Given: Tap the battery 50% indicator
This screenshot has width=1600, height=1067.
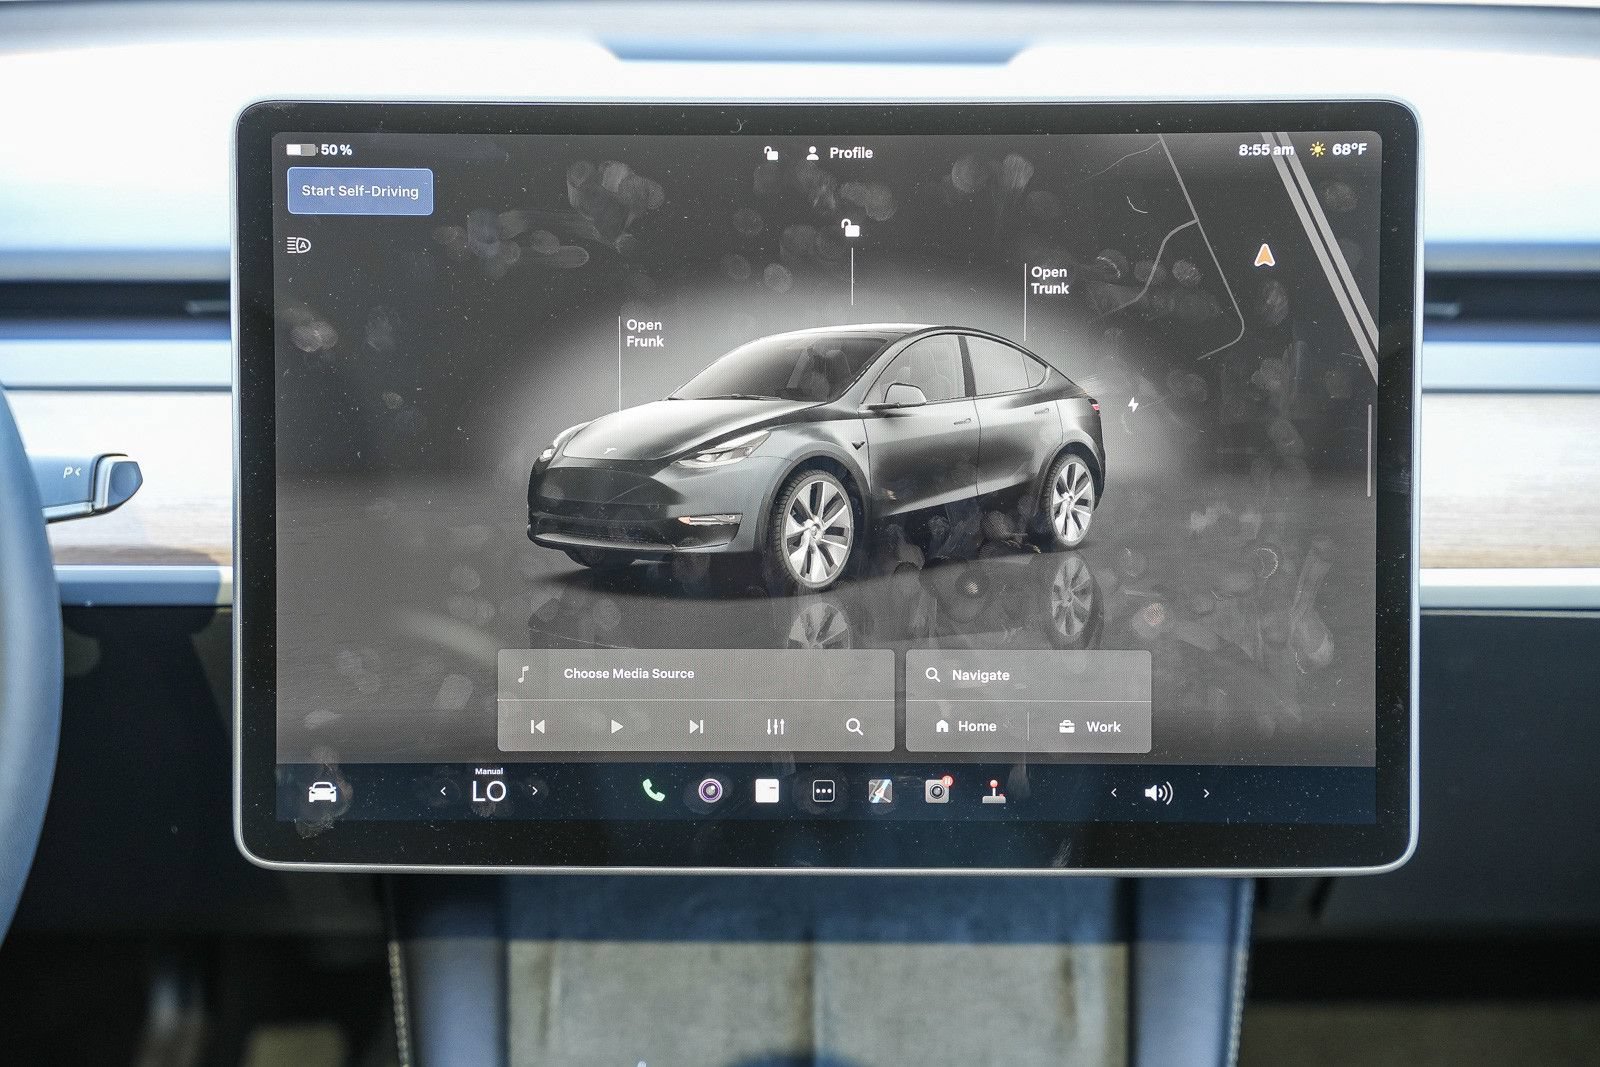Looking at the screenshot, I should click(x=319, y=150).
